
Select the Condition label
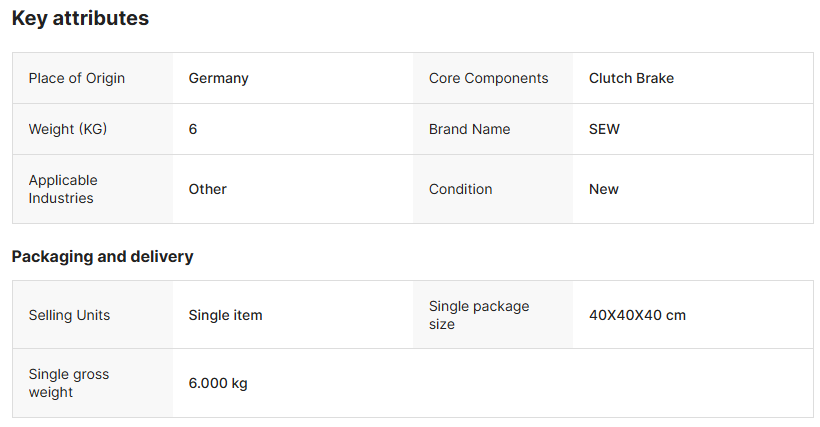tap(461, 189)
